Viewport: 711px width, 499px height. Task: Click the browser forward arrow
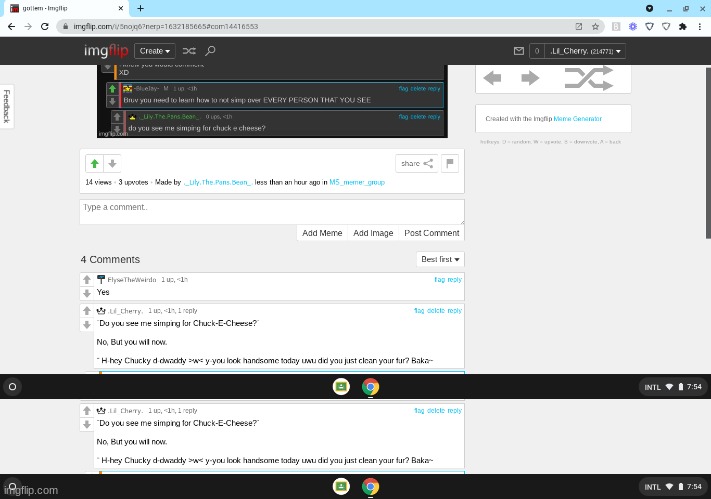point(28,26)
